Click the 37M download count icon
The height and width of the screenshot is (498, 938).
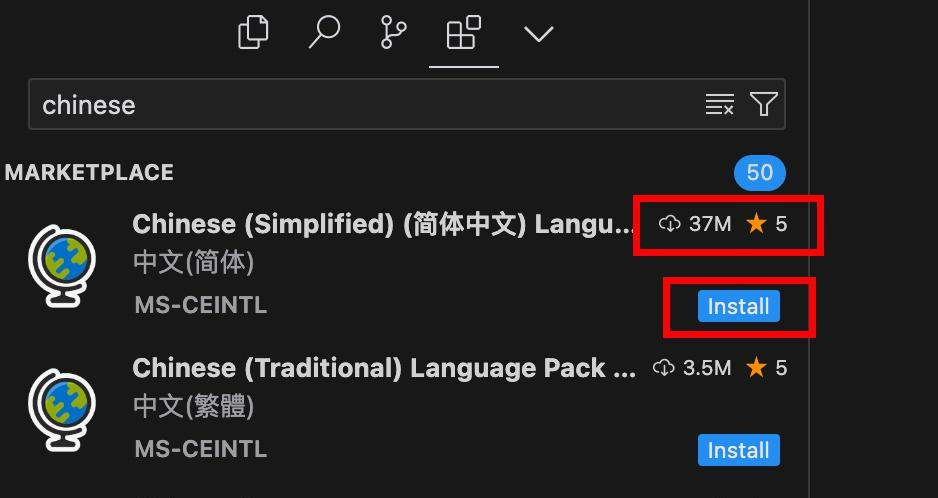tap(669, 224)
